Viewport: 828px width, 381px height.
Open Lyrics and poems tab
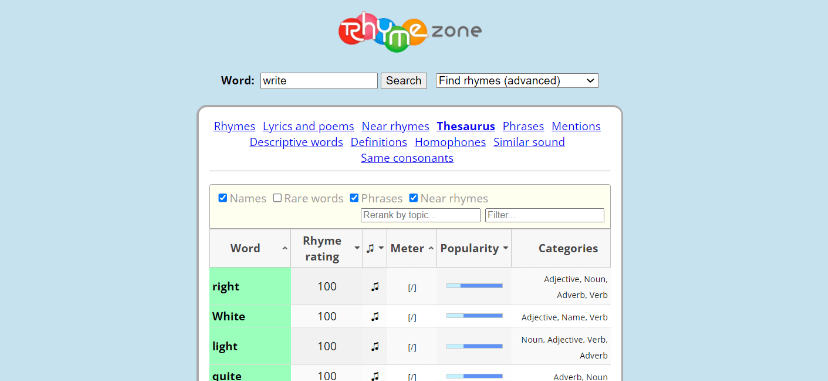[308, 126]
